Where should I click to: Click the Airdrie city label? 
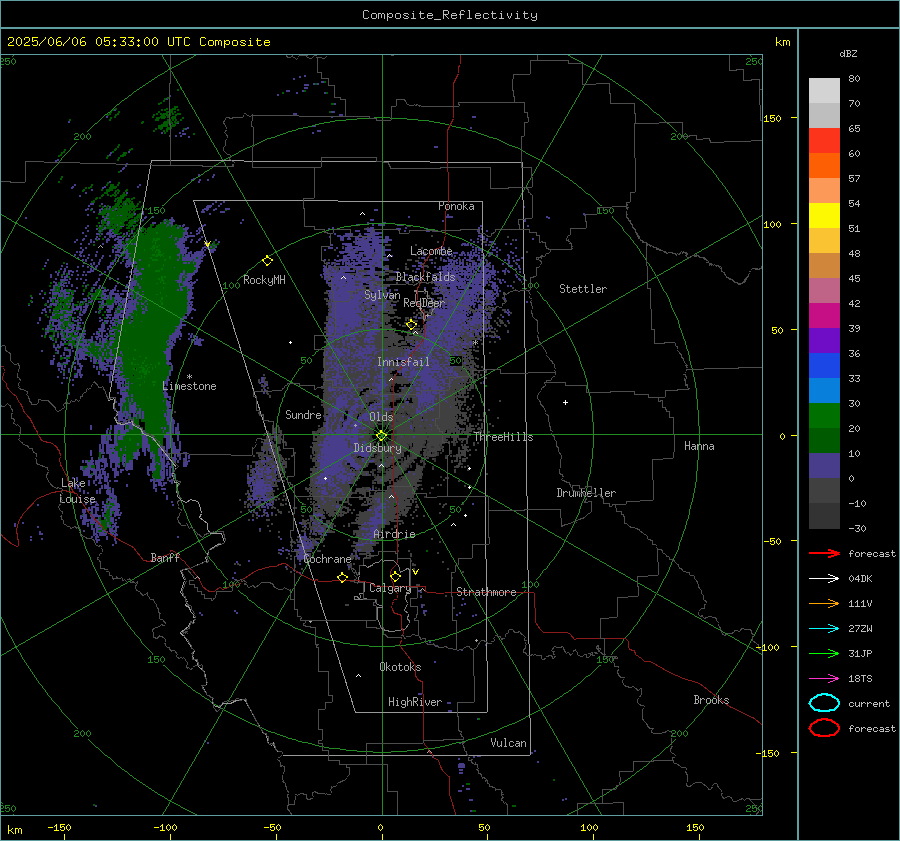[x=394, y=534]
